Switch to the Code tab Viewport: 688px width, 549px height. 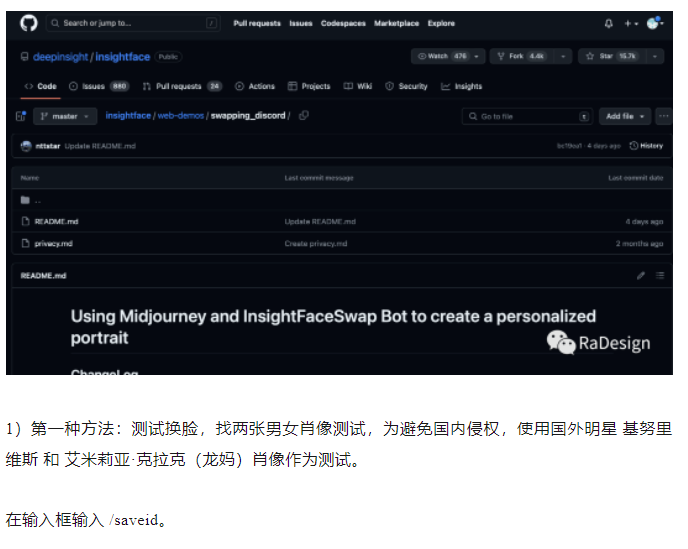pyautogui.click(x=41, y=86)
